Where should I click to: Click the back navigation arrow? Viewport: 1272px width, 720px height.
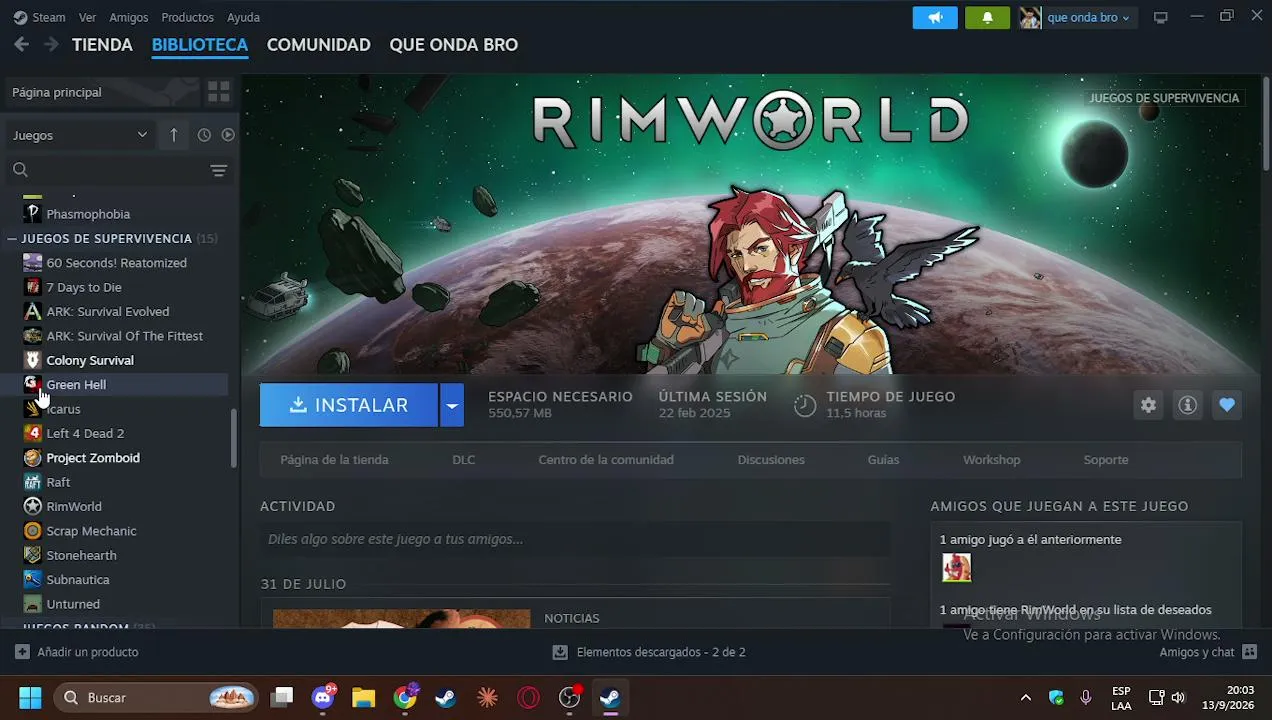tap(21, 45)
